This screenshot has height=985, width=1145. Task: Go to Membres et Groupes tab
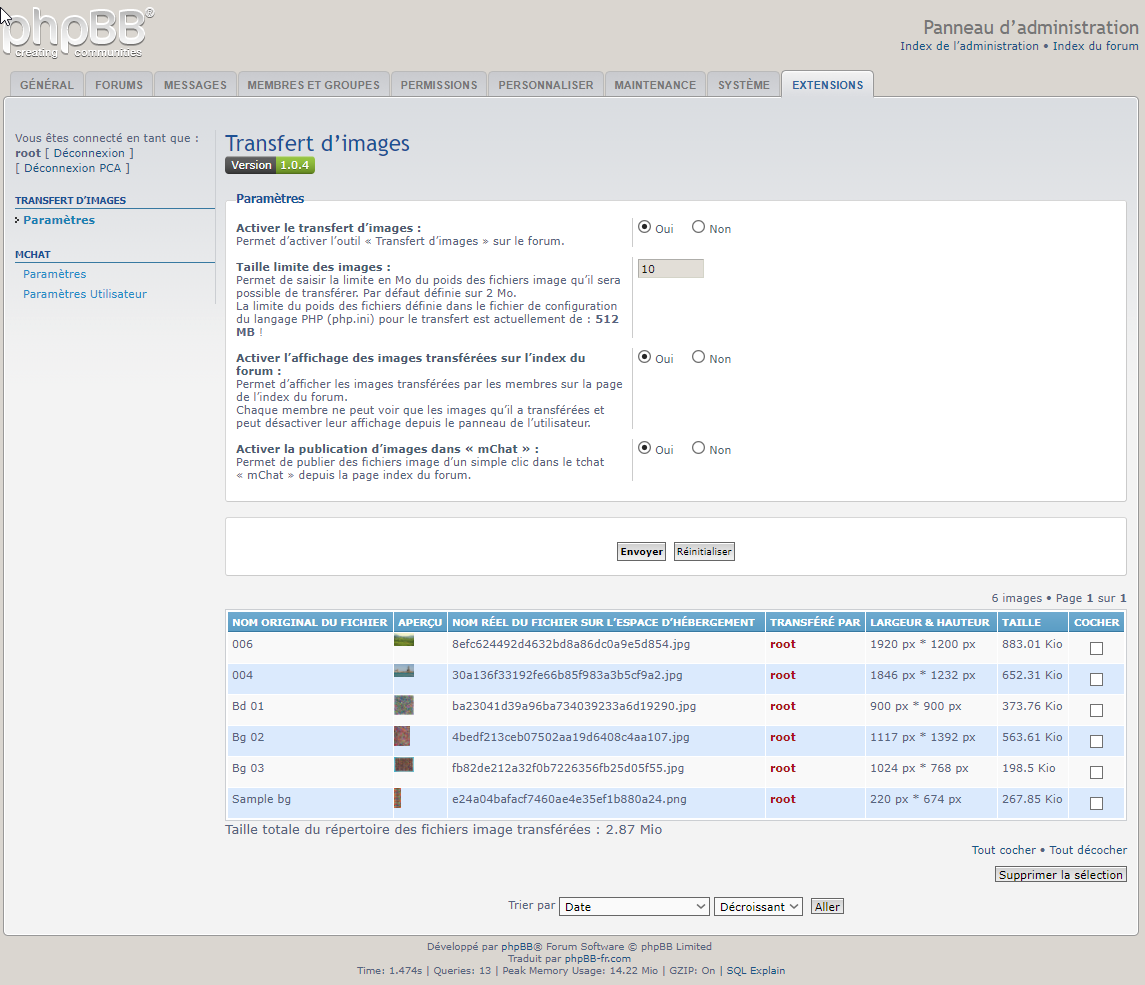[313, 85]
